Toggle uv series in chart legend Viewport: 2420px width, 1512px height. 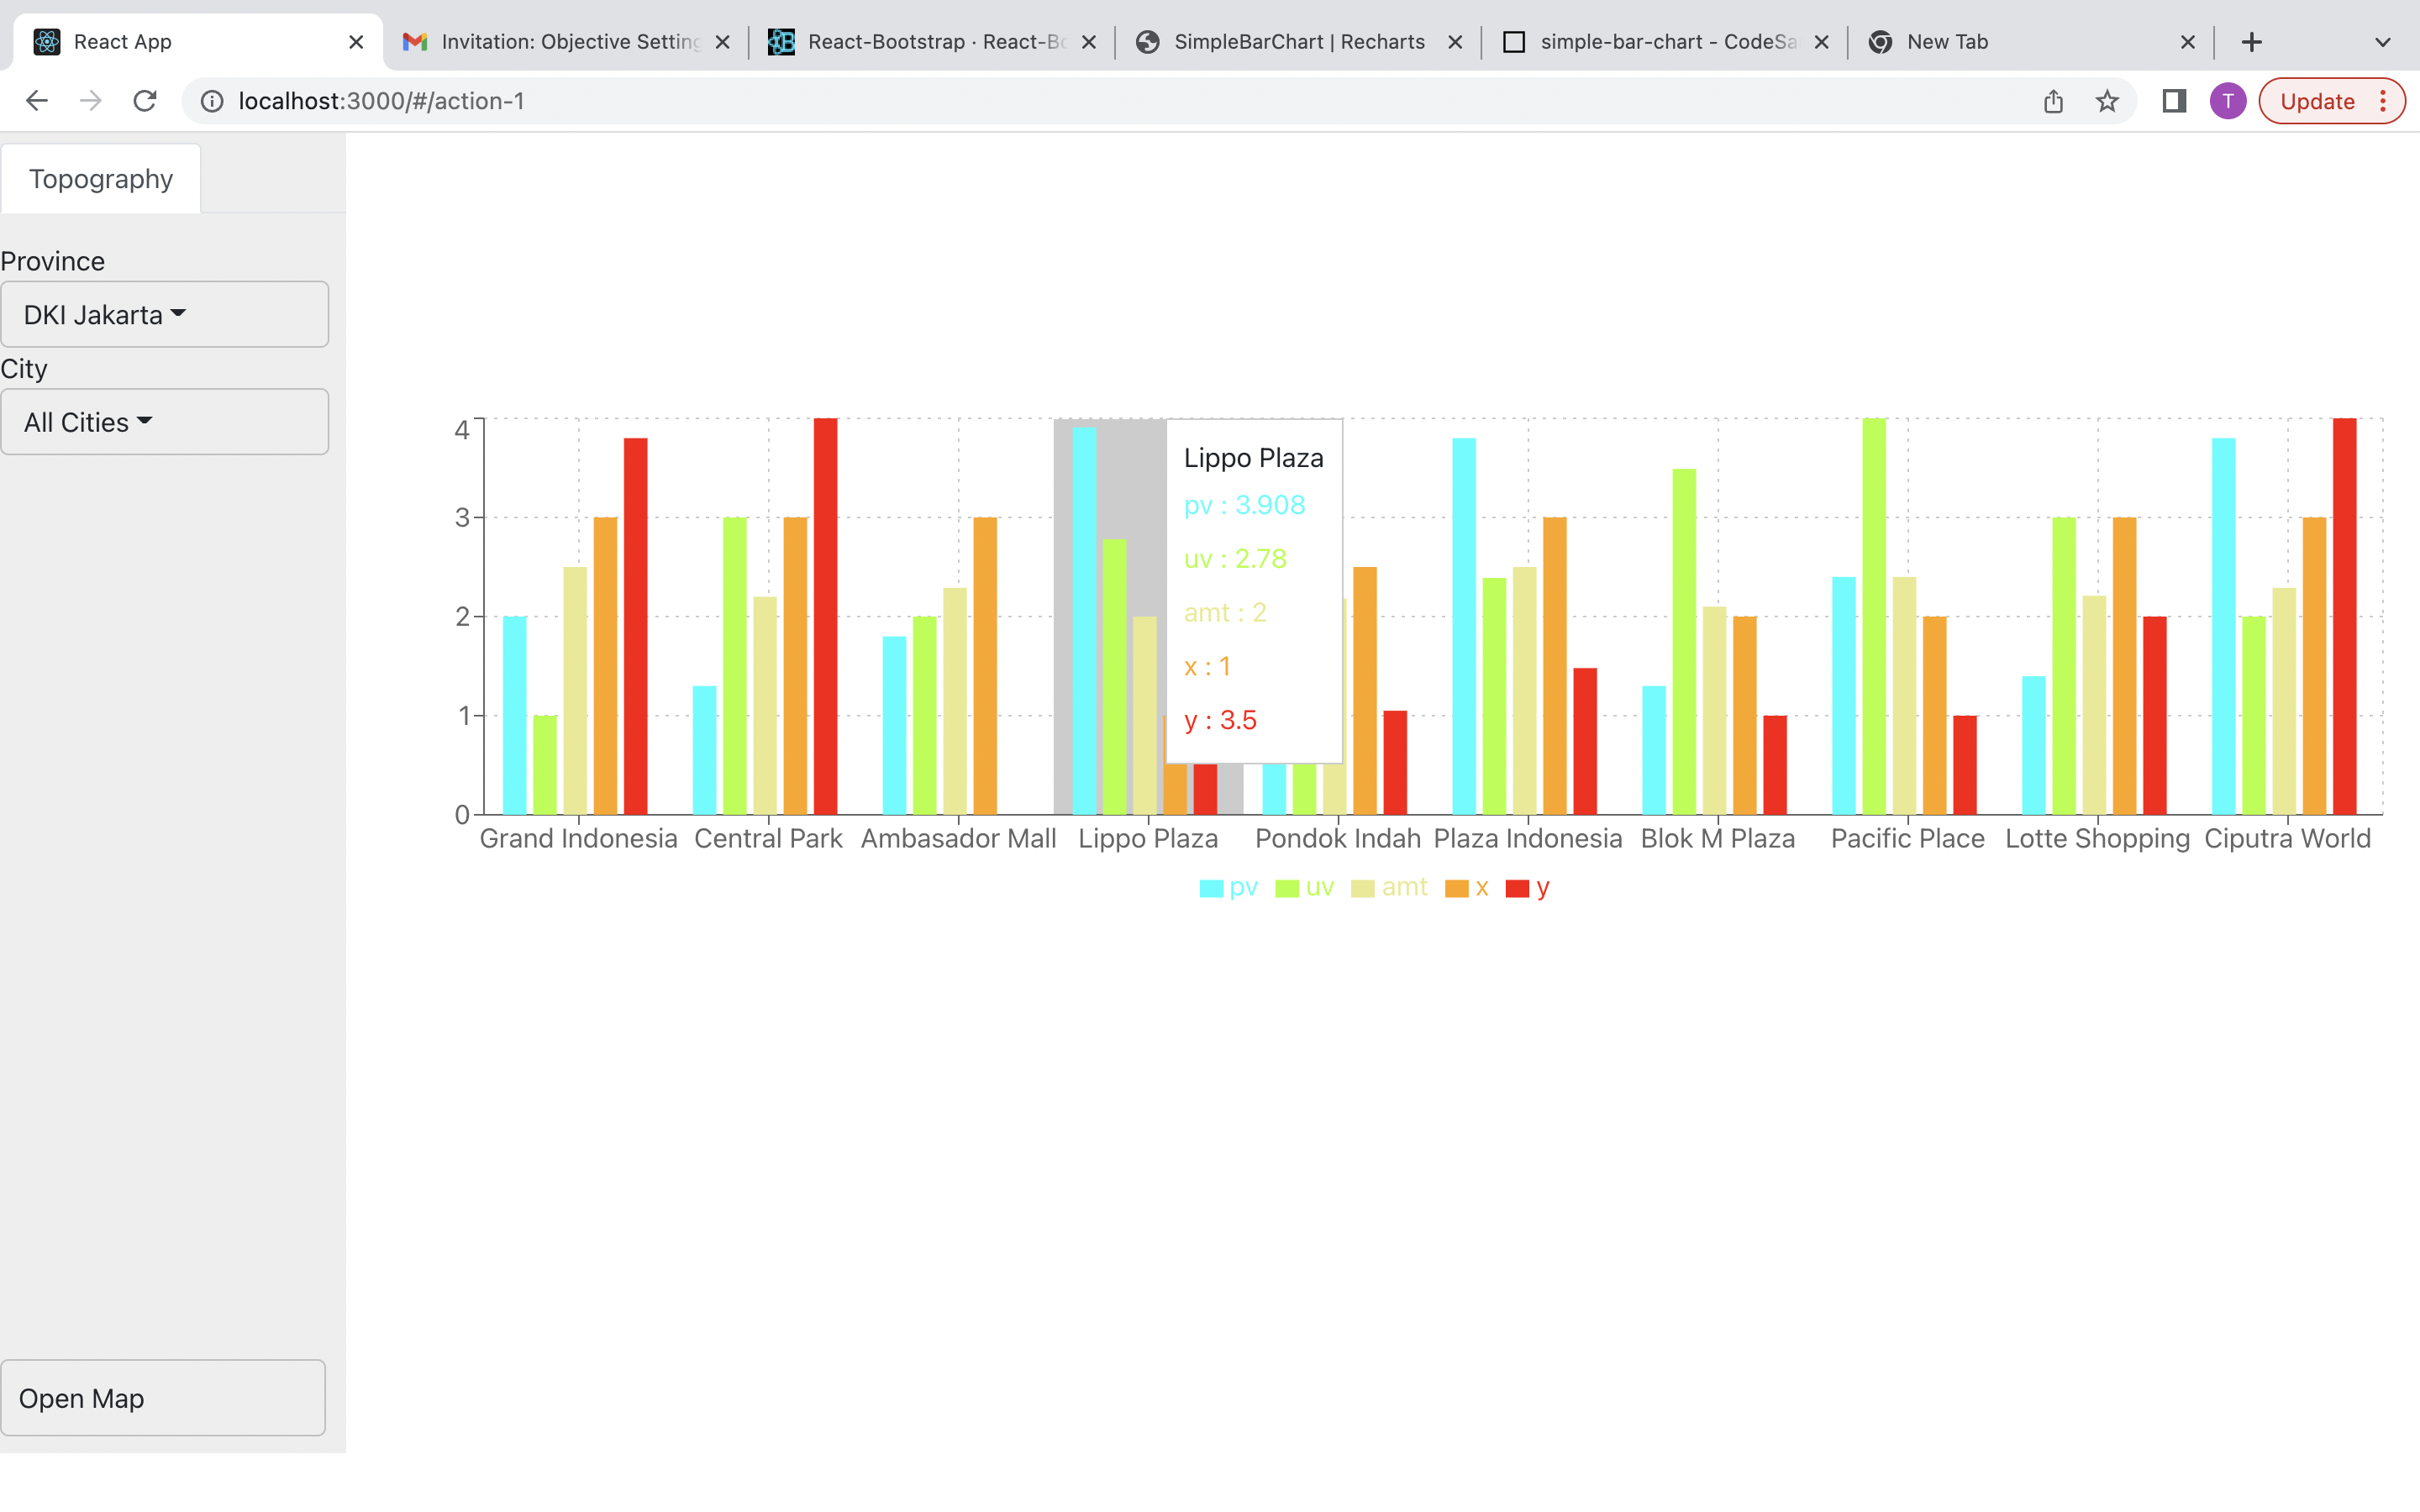click(x=1304, y=888)
